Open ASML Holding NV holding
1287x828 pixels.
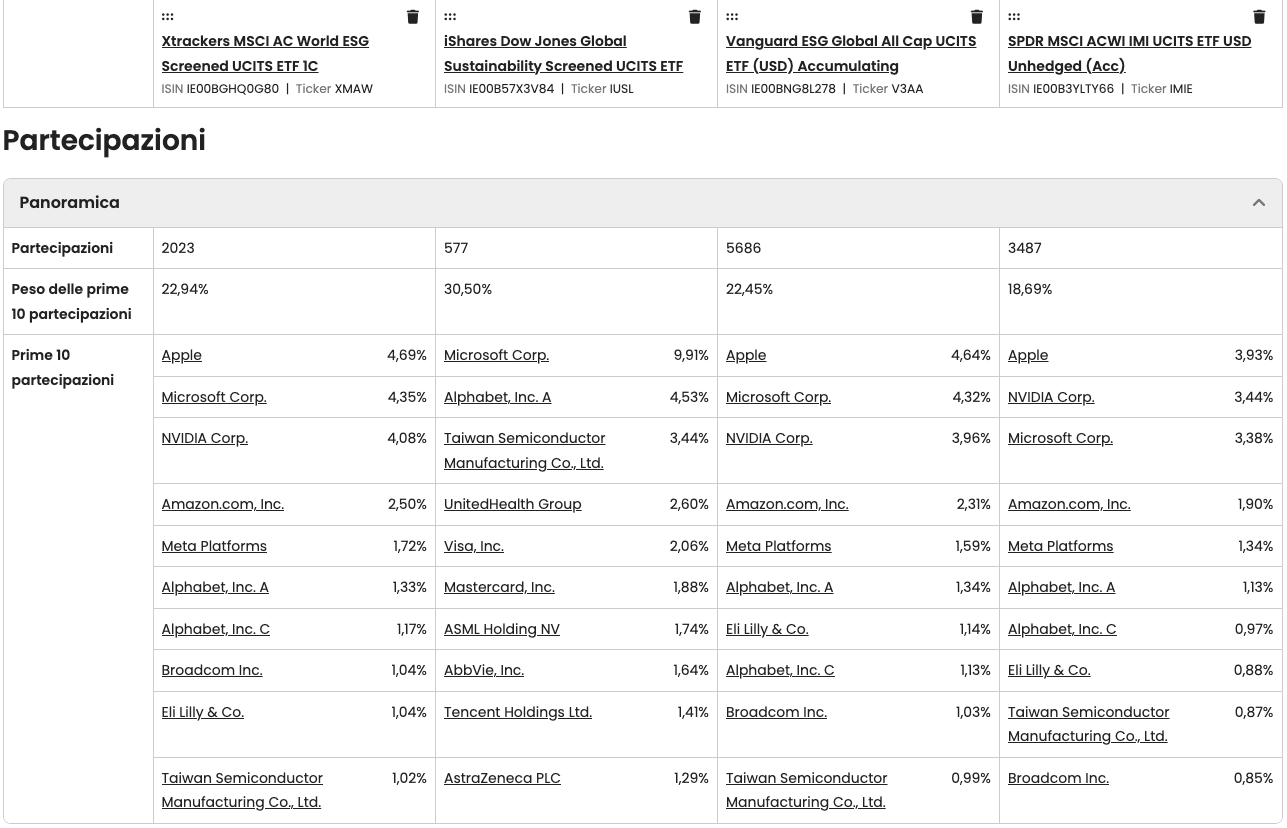502,629
